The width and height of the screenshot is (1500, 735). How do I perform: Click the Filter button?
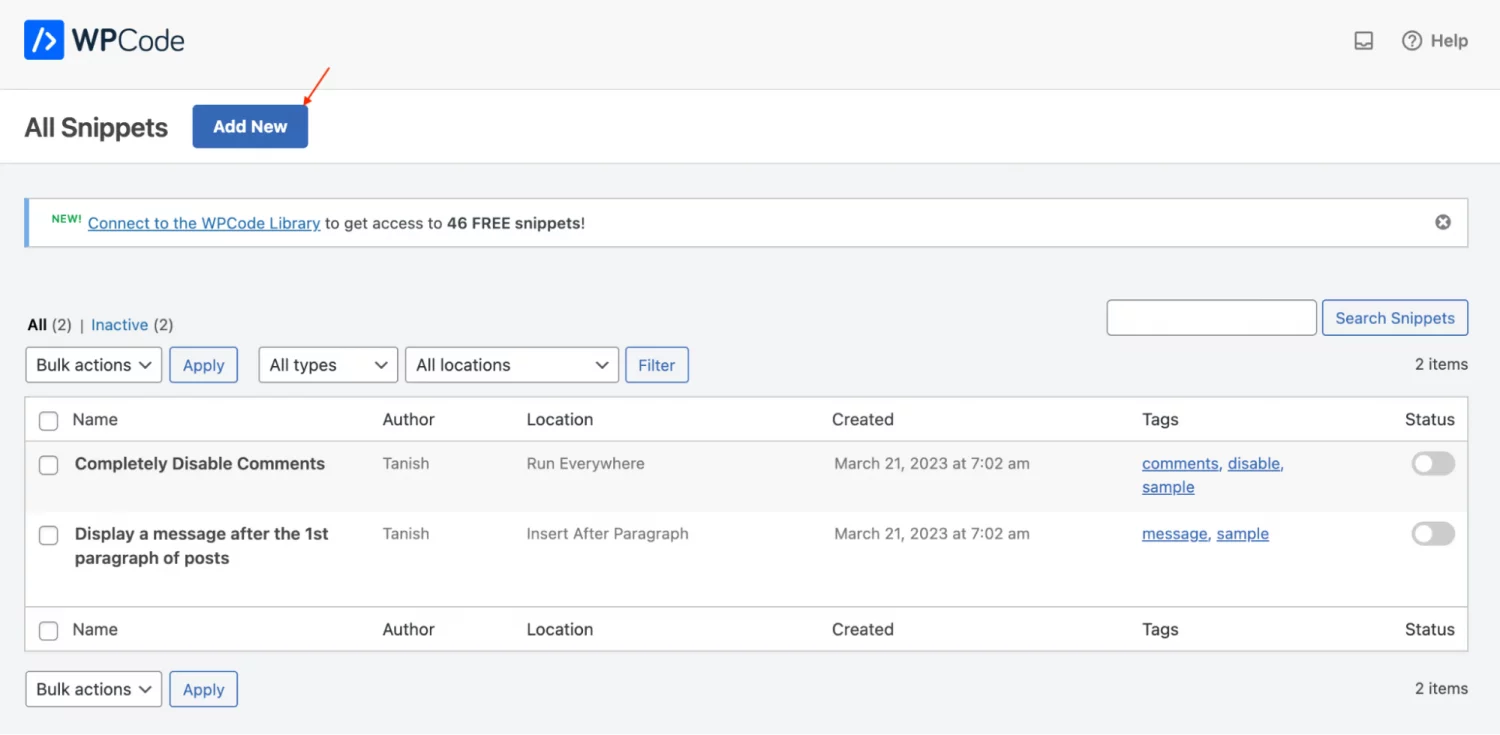click(657, 365)
